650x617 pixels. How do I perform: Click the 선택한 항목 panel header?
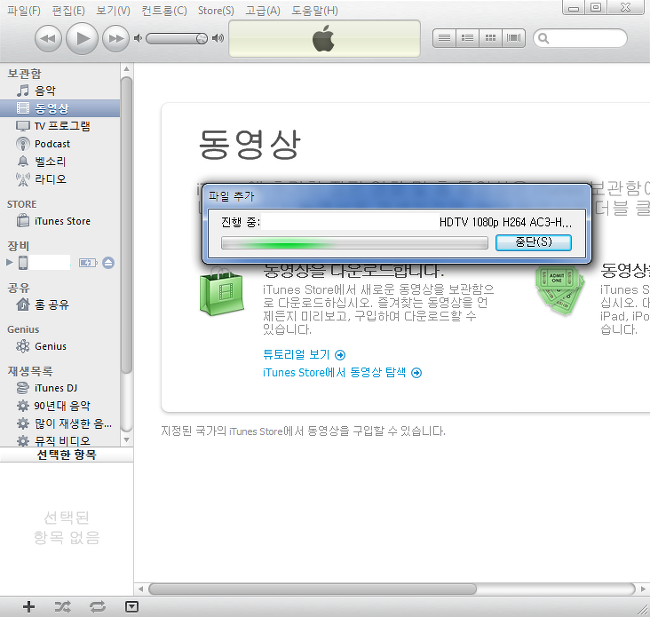click(66, 455)
